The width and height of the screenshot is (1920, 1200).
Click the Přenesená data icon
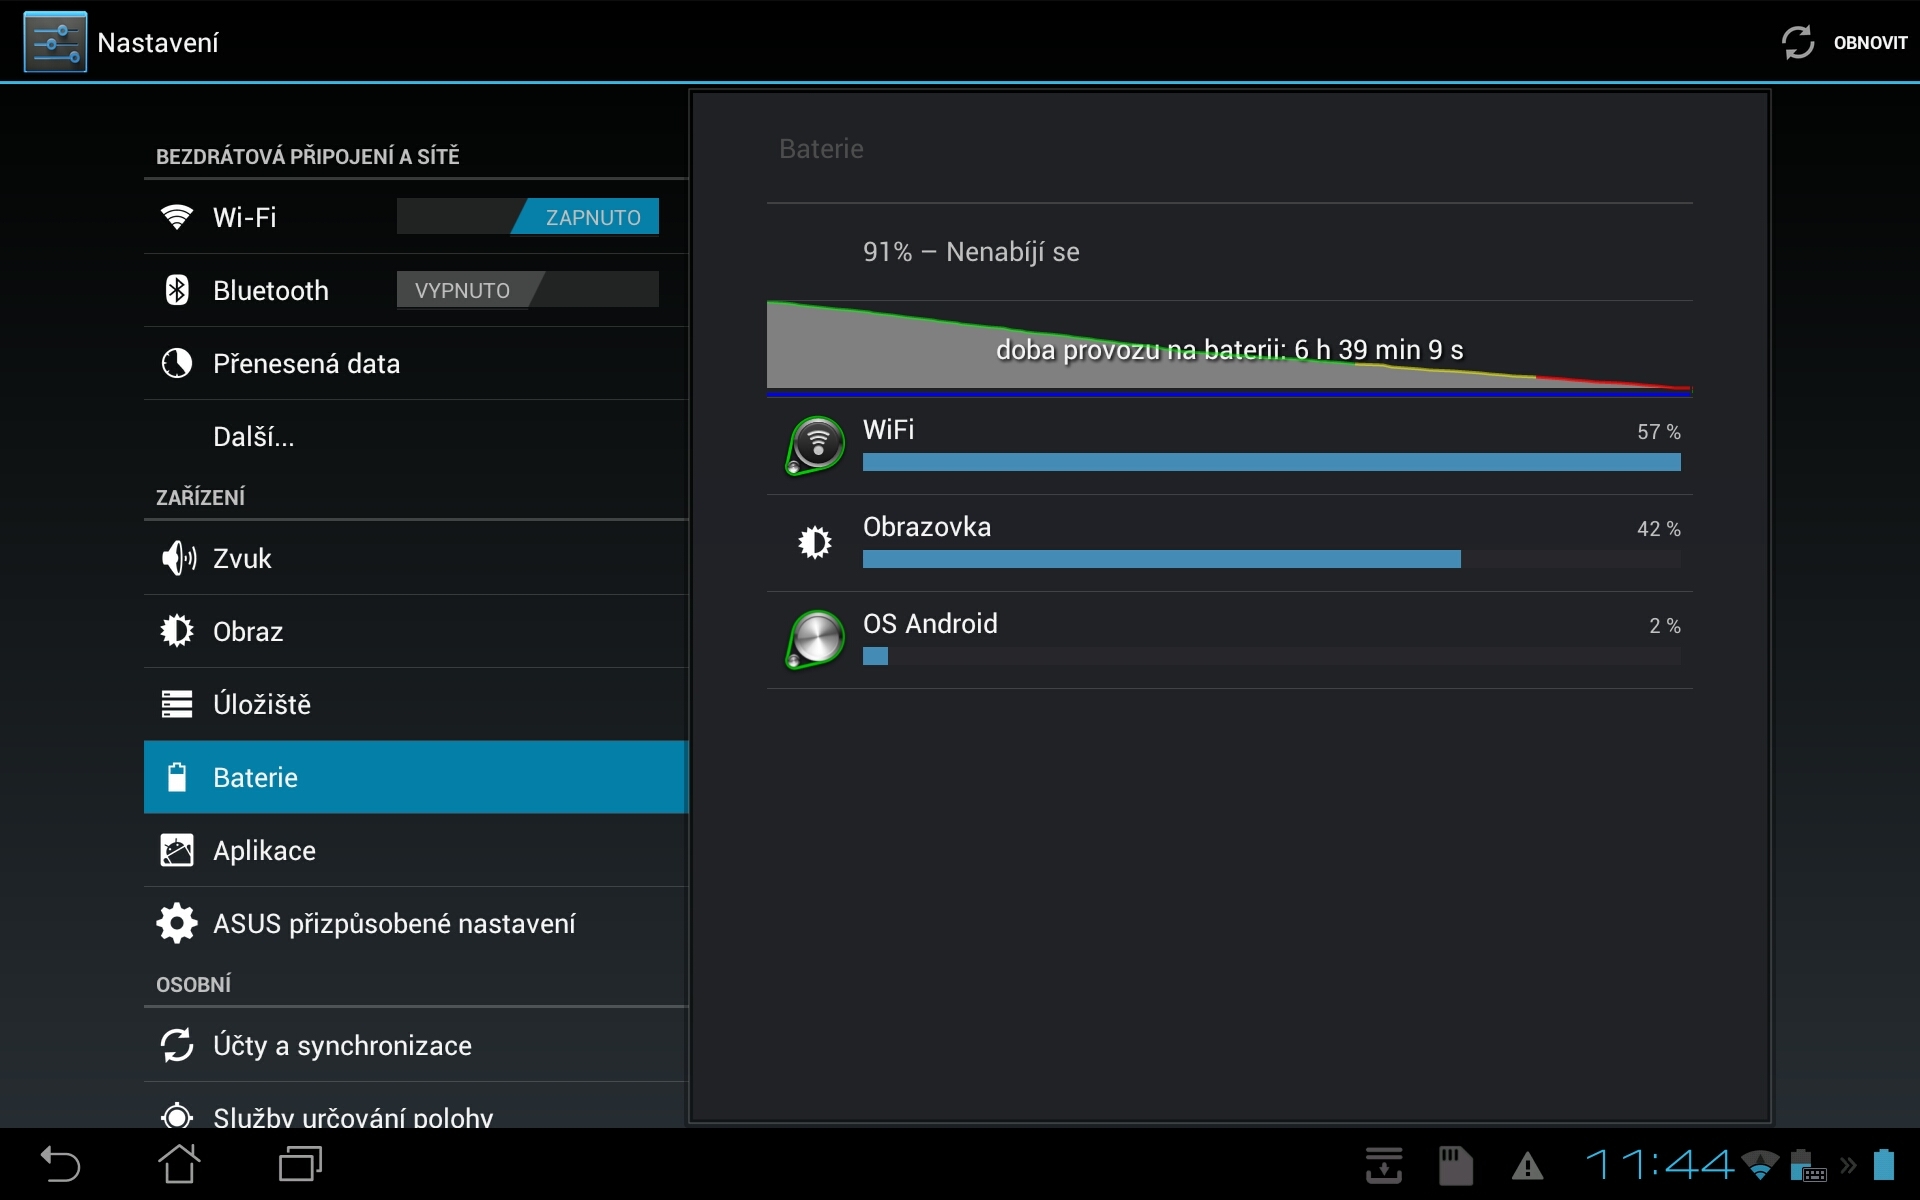[x=176, y=363]
